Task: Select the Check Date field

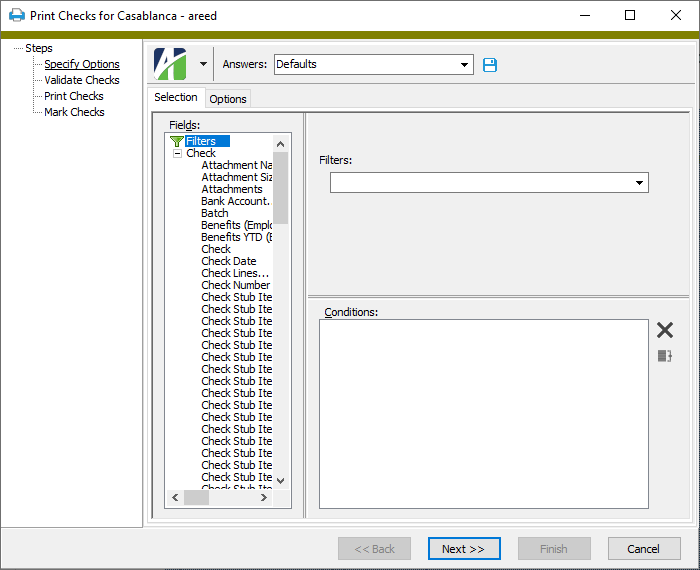Action: pyautogui.click(x=228, y=261)
